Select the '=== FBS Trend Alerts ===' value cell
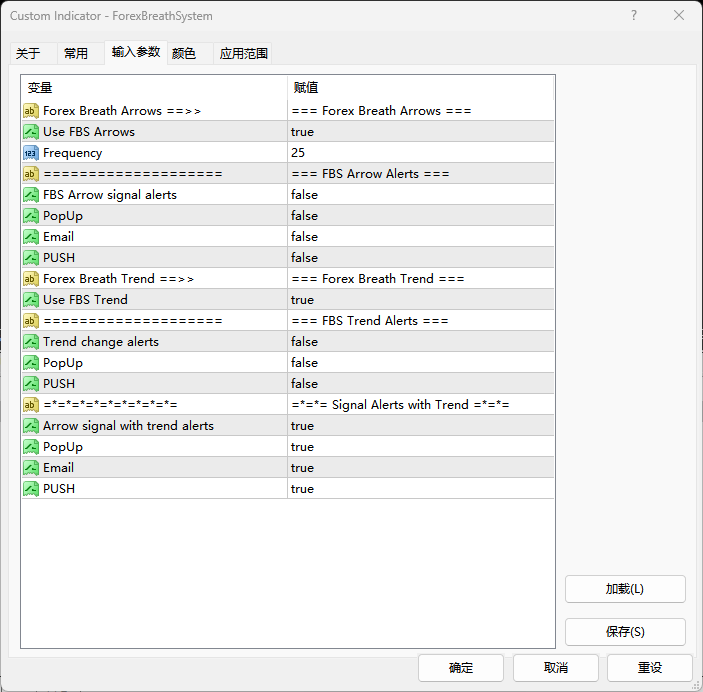The height and width of the screenshot is (692, 703). point(421,321)
